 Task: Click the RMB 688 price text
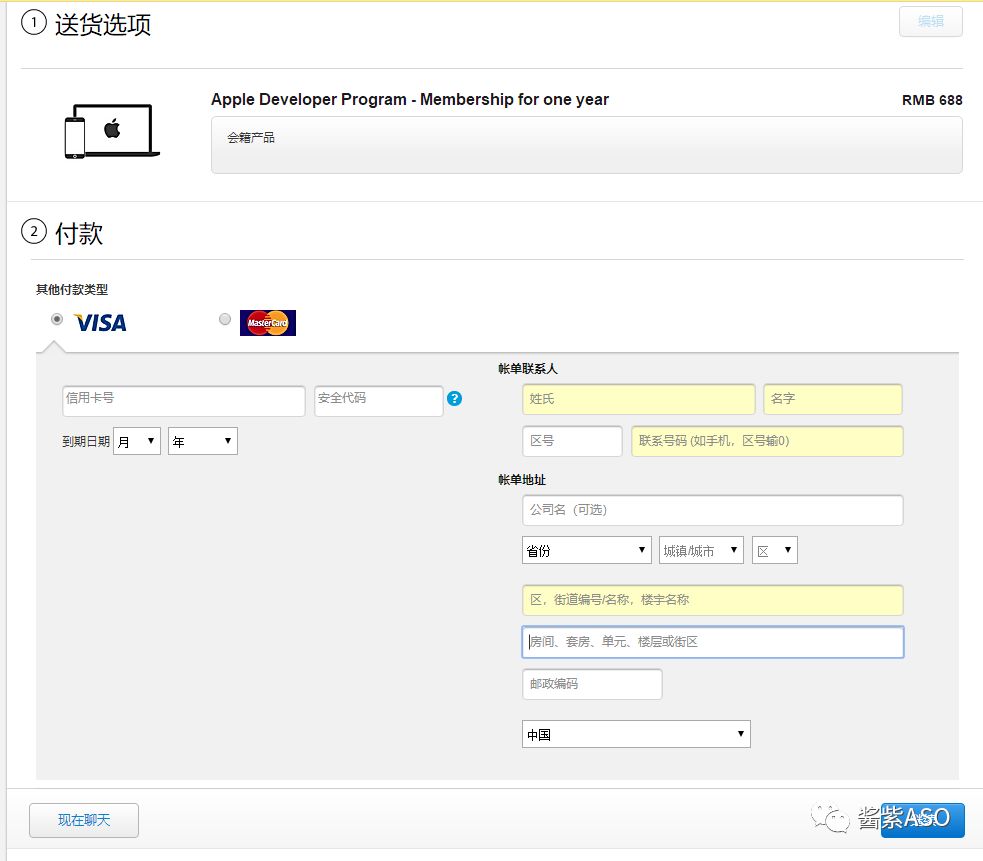932,100
